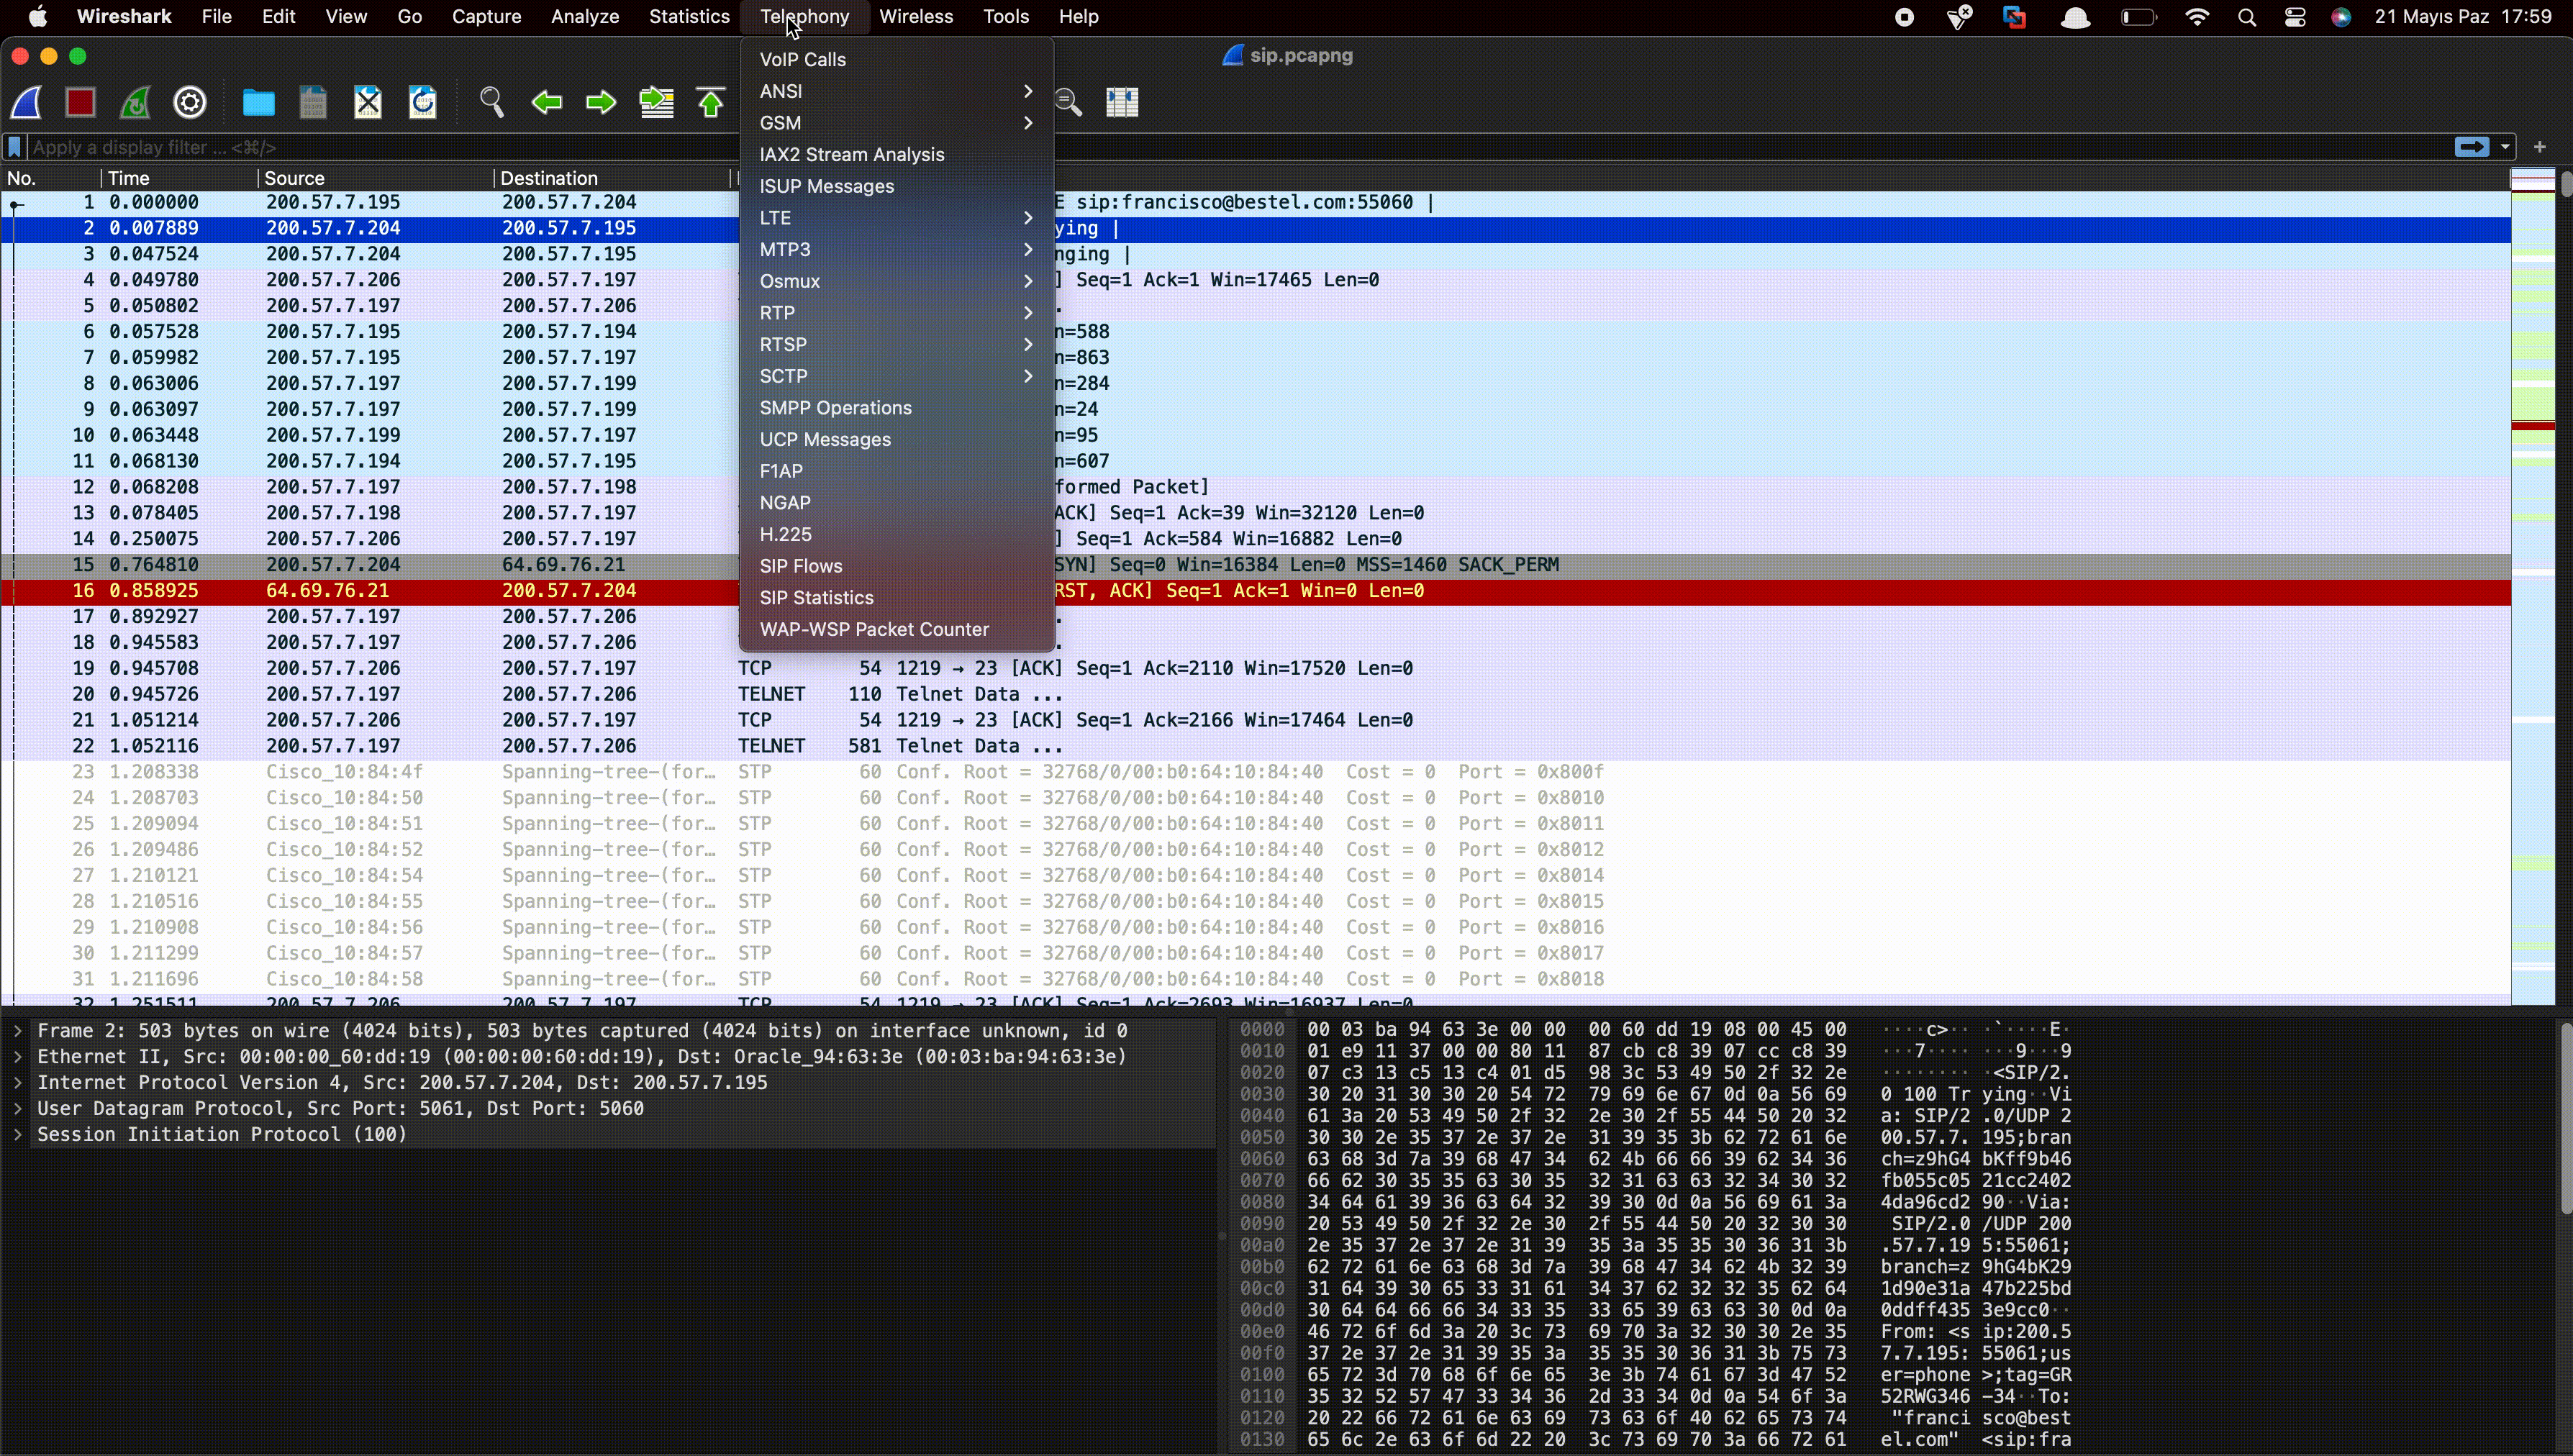Open the Wireless menu

point(916,17)
